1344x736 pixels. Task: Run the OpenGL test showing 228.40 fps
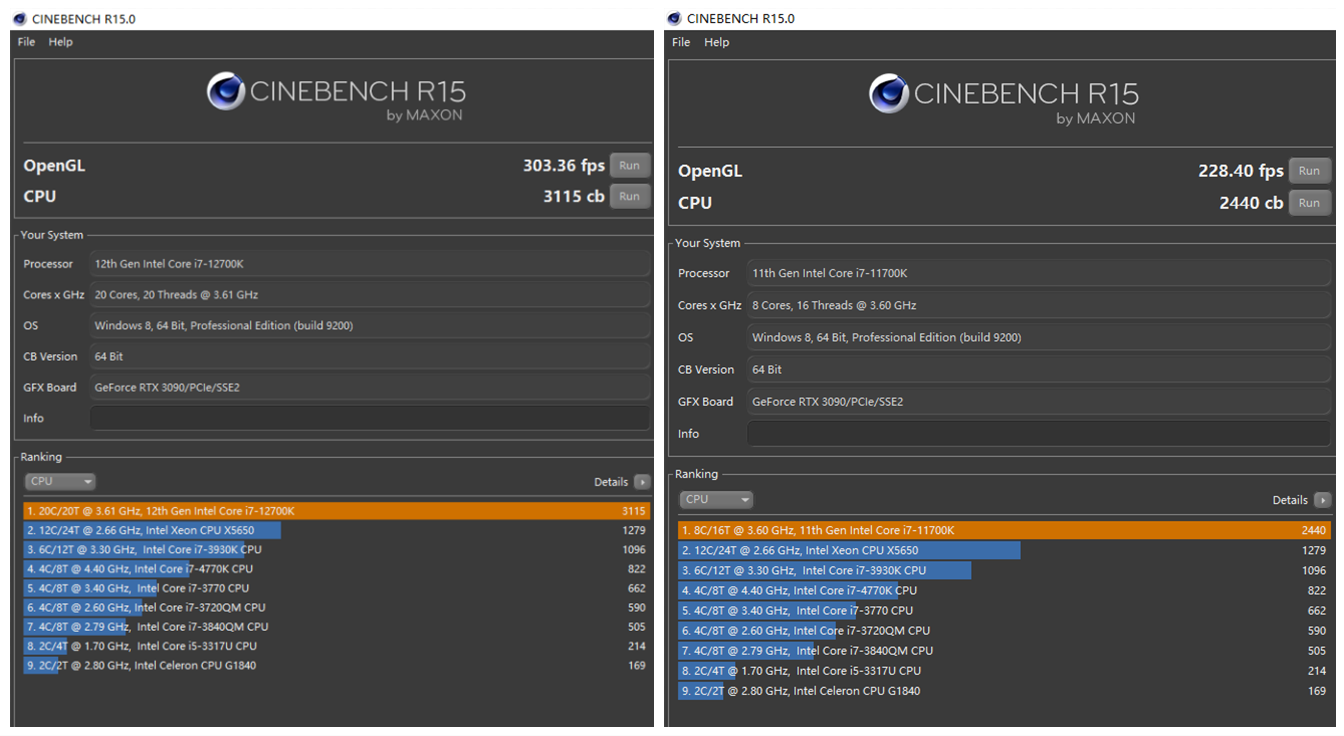pyautogui.click(x=1309, y=171)
